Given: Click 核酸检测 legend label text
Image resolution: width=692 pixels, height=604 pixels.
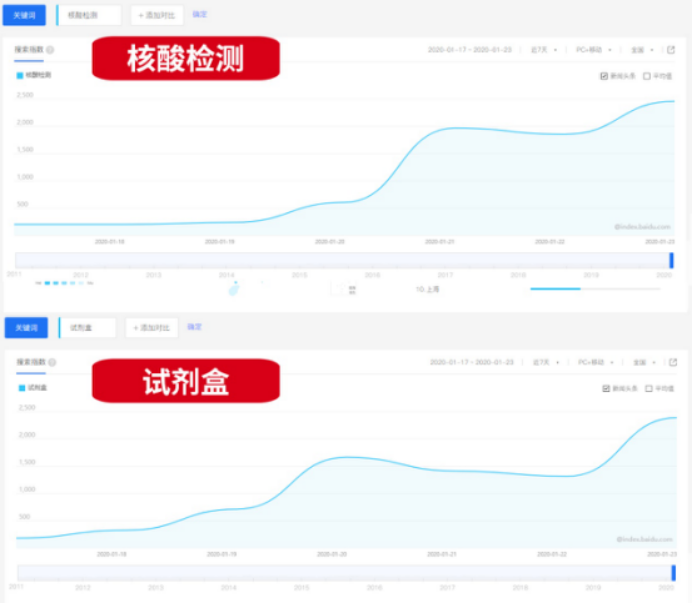Looking at the screenshot, I should [38, 75].
